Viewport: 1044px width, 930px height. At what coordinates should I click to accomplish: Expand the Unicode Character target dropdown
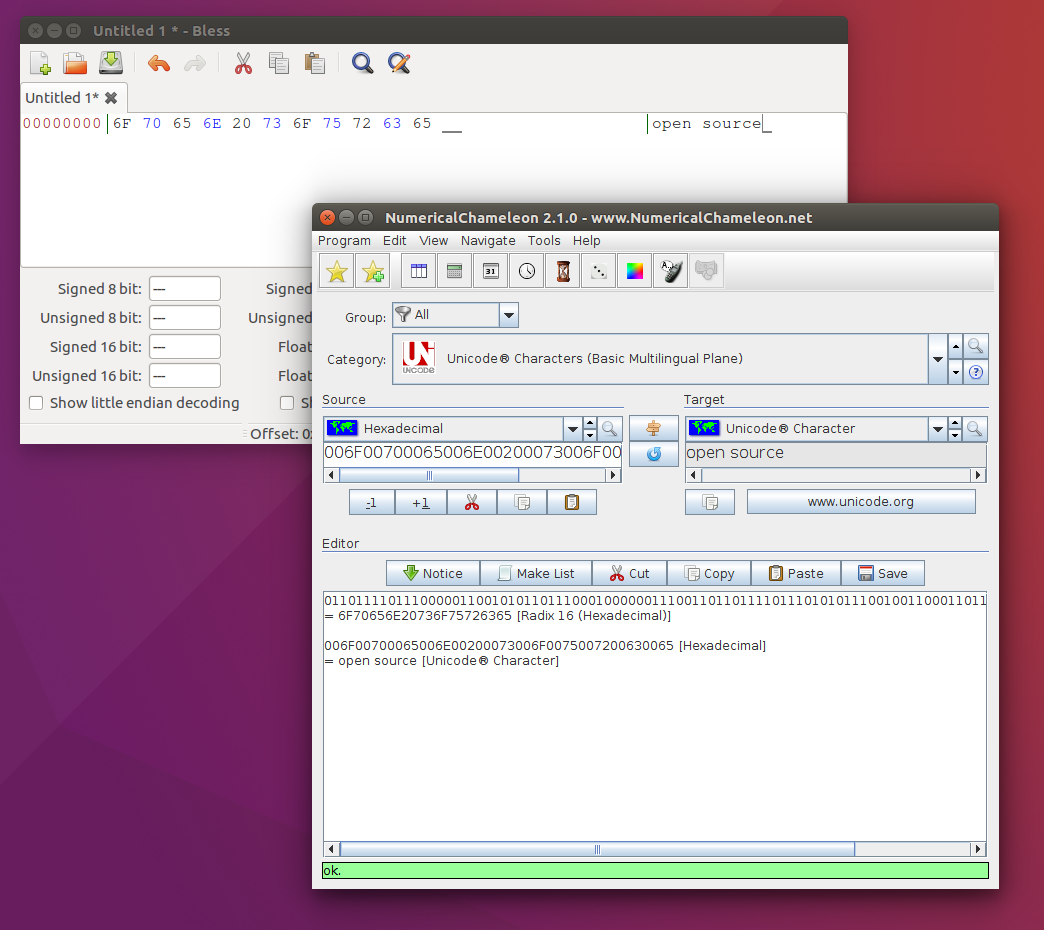(937, 429)
